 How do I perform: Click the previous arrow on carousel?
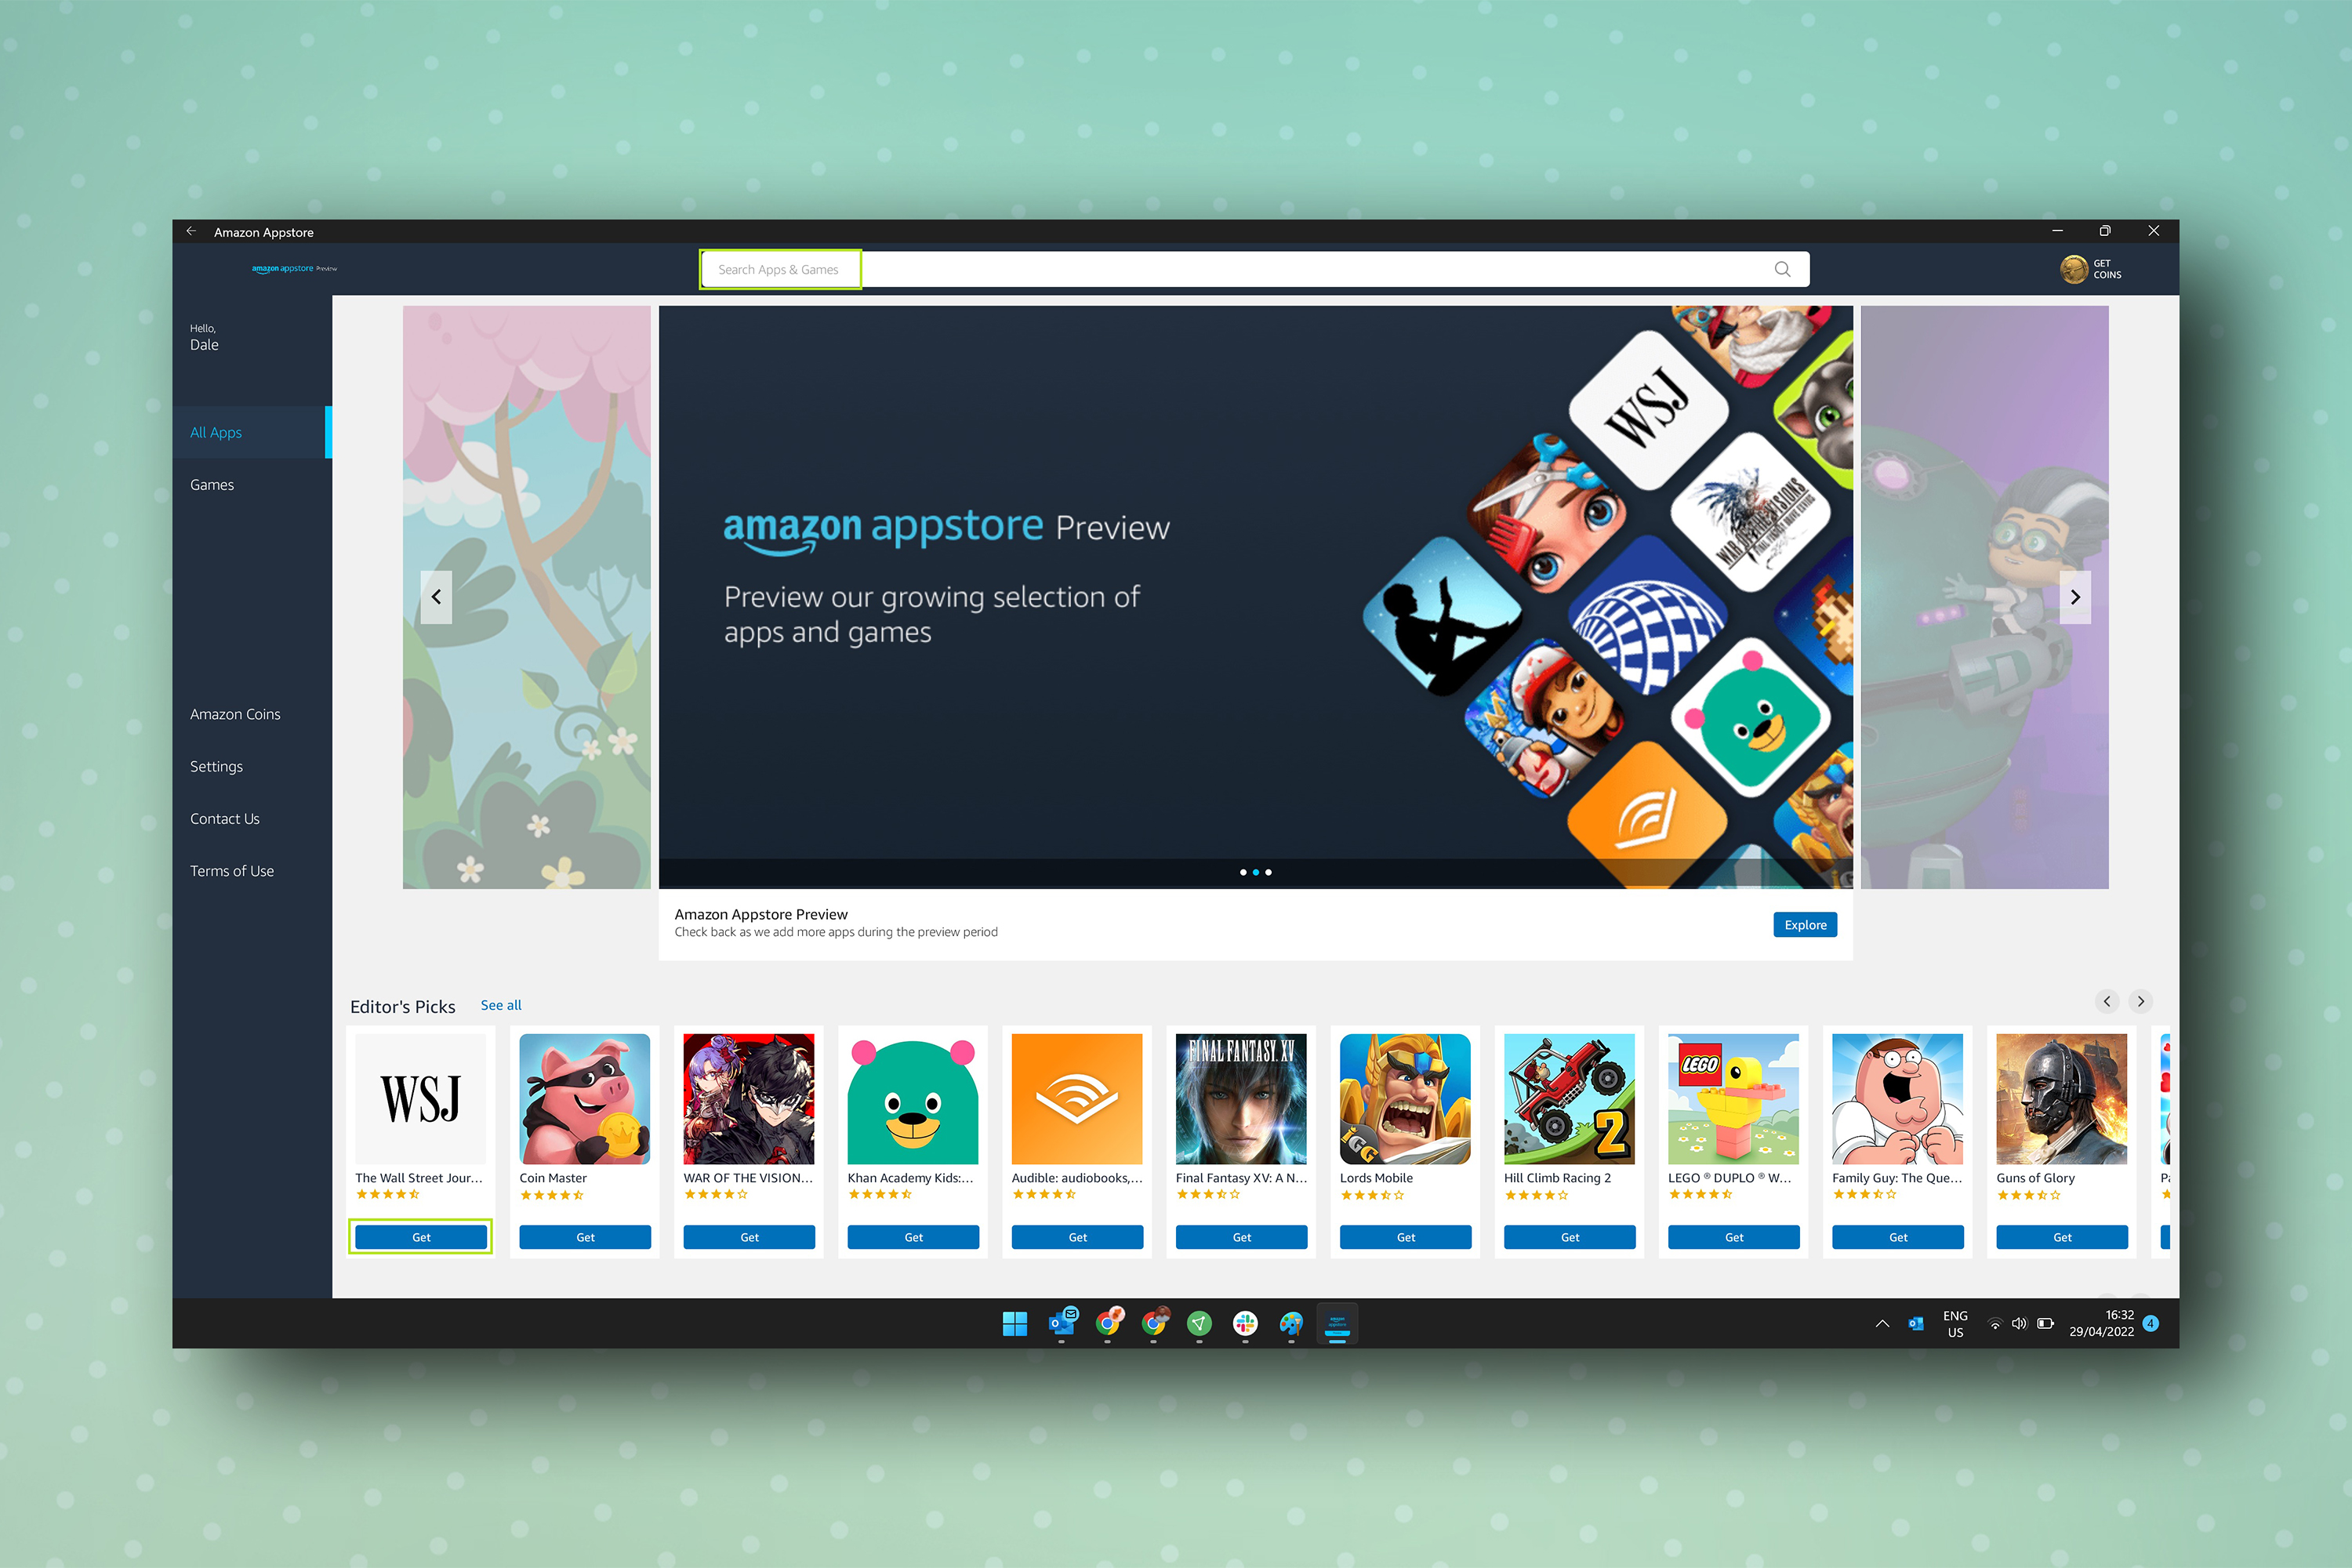[x=436, y=597]
